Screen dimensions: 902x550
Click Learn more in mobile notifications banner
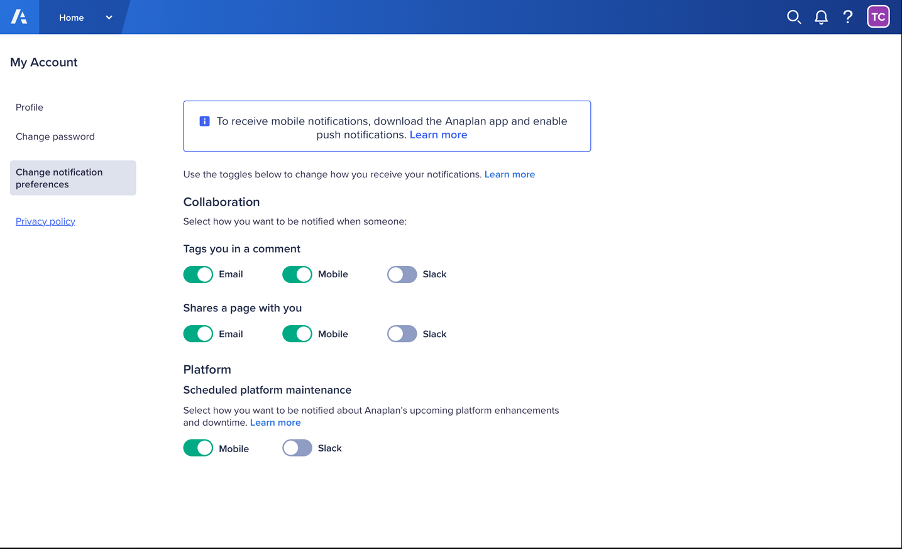tap(438, 135)
